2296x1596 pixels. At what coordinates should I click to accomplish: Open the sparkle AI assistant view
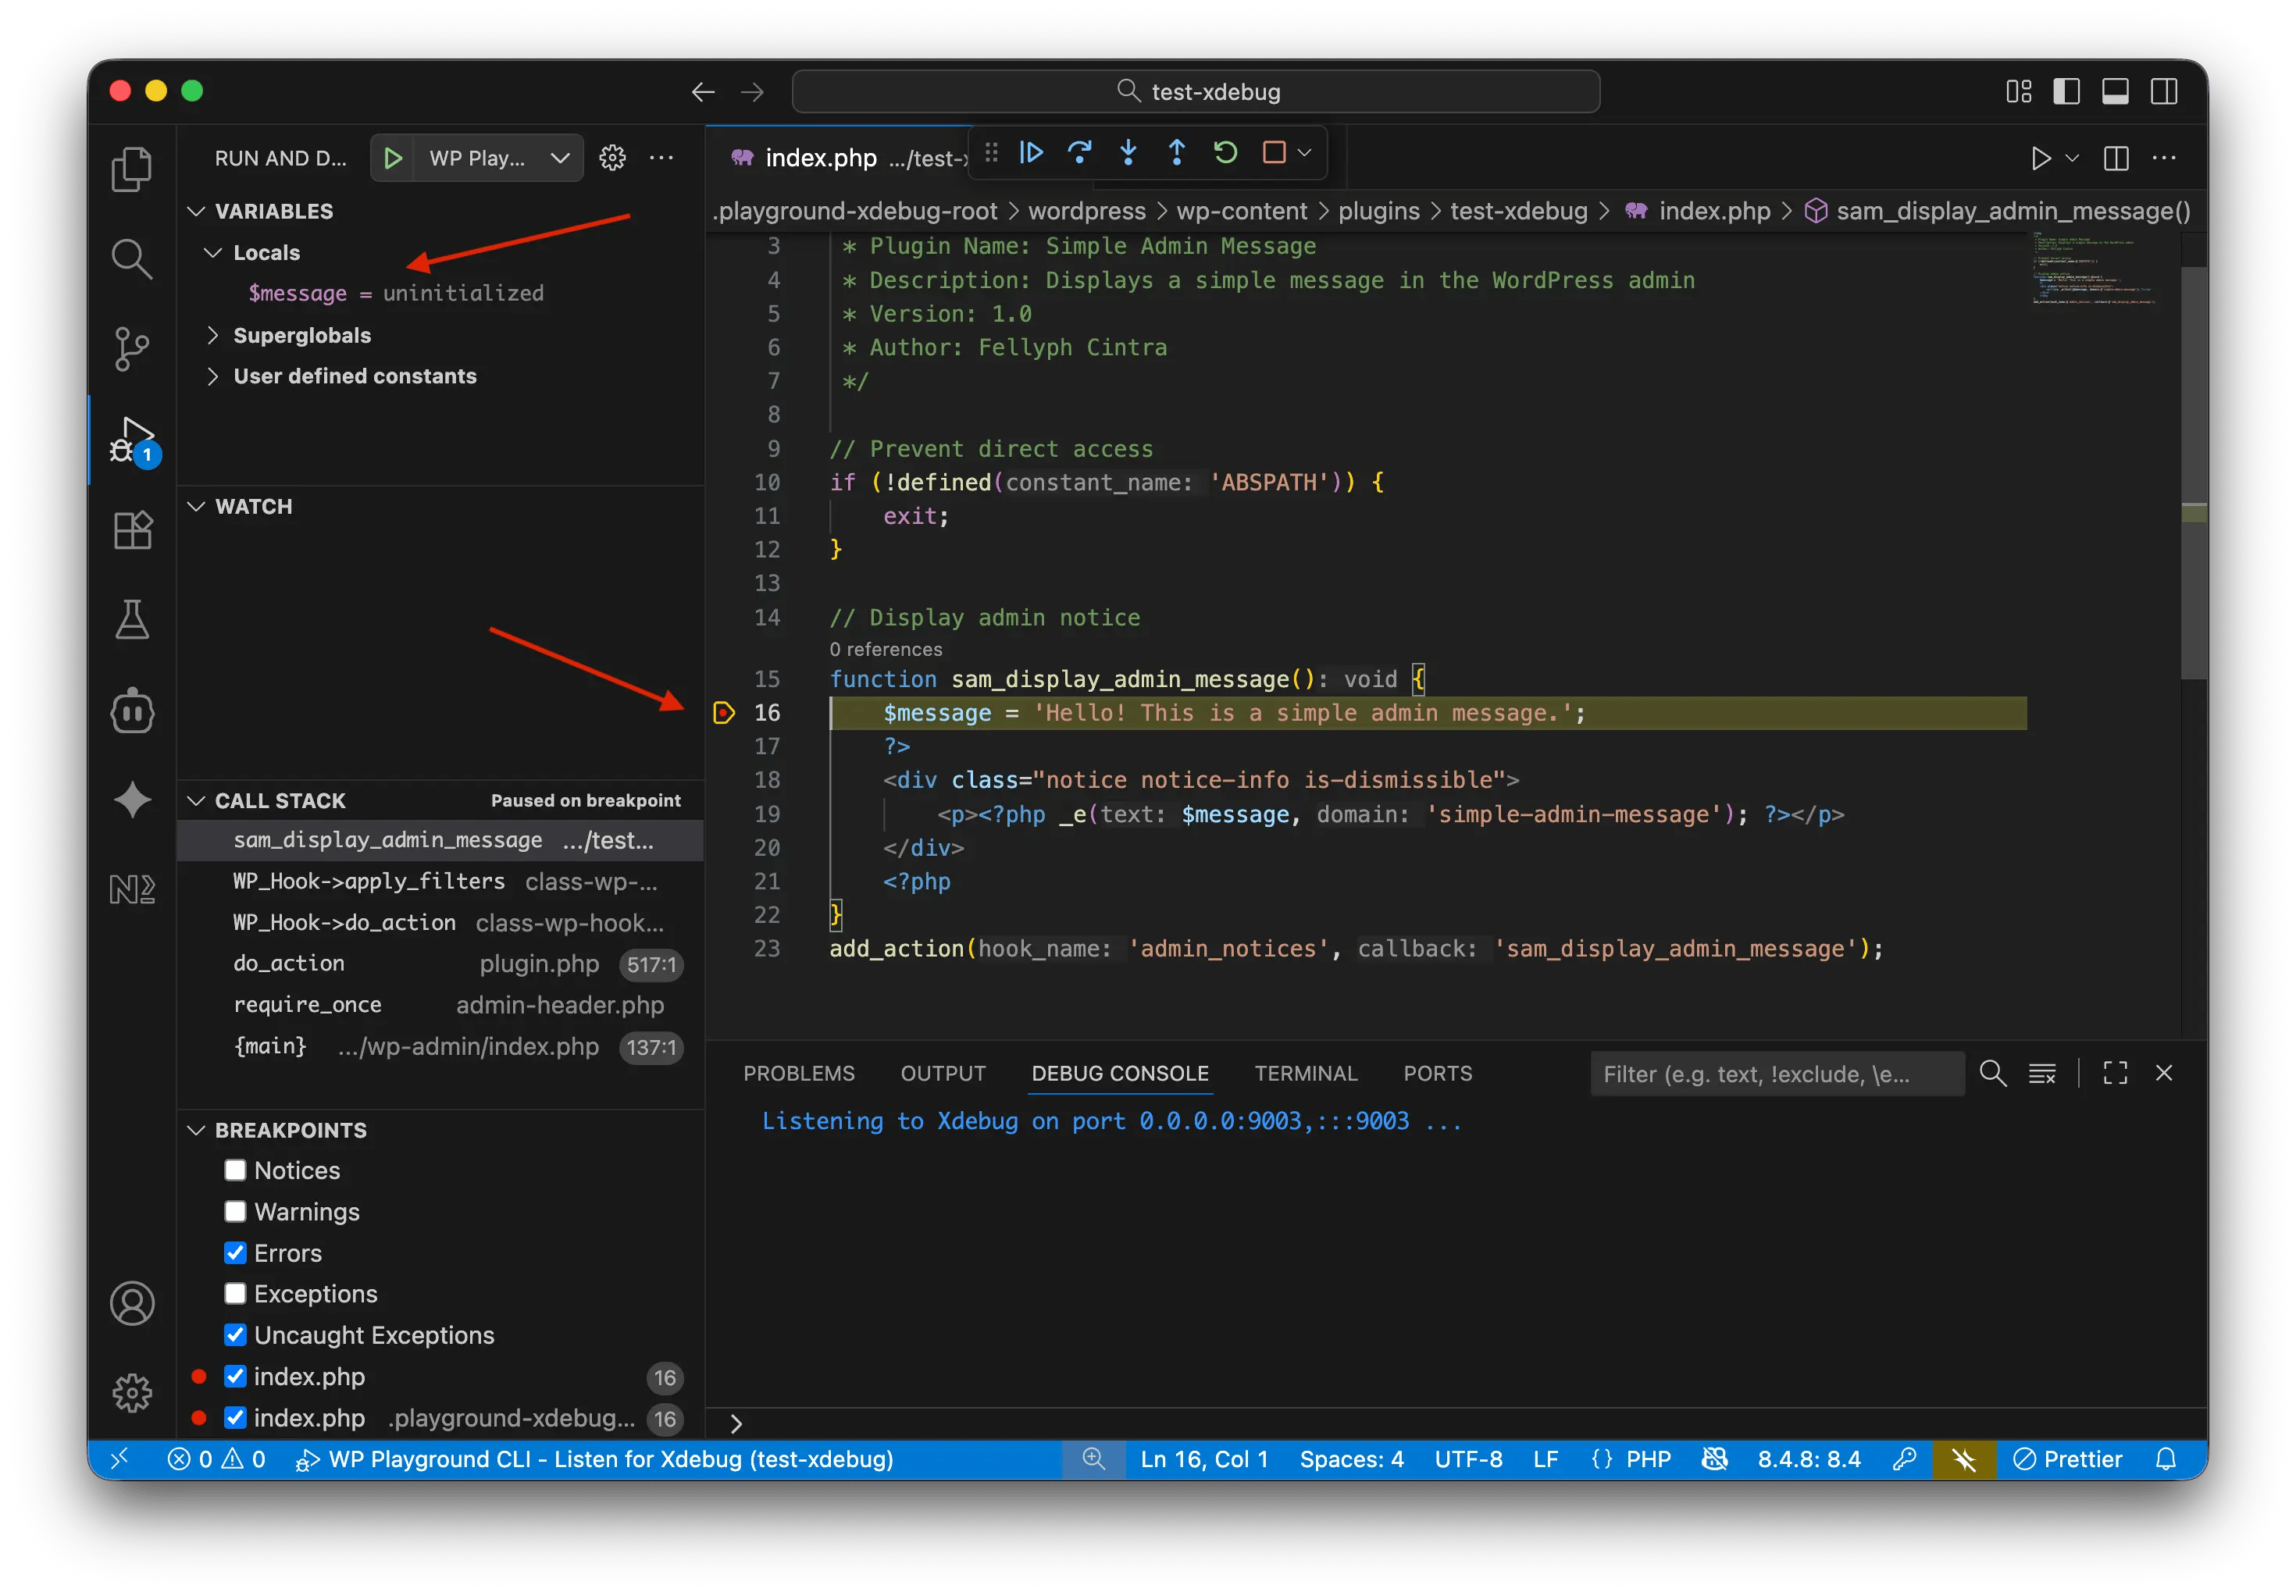(x=132, y=800)
